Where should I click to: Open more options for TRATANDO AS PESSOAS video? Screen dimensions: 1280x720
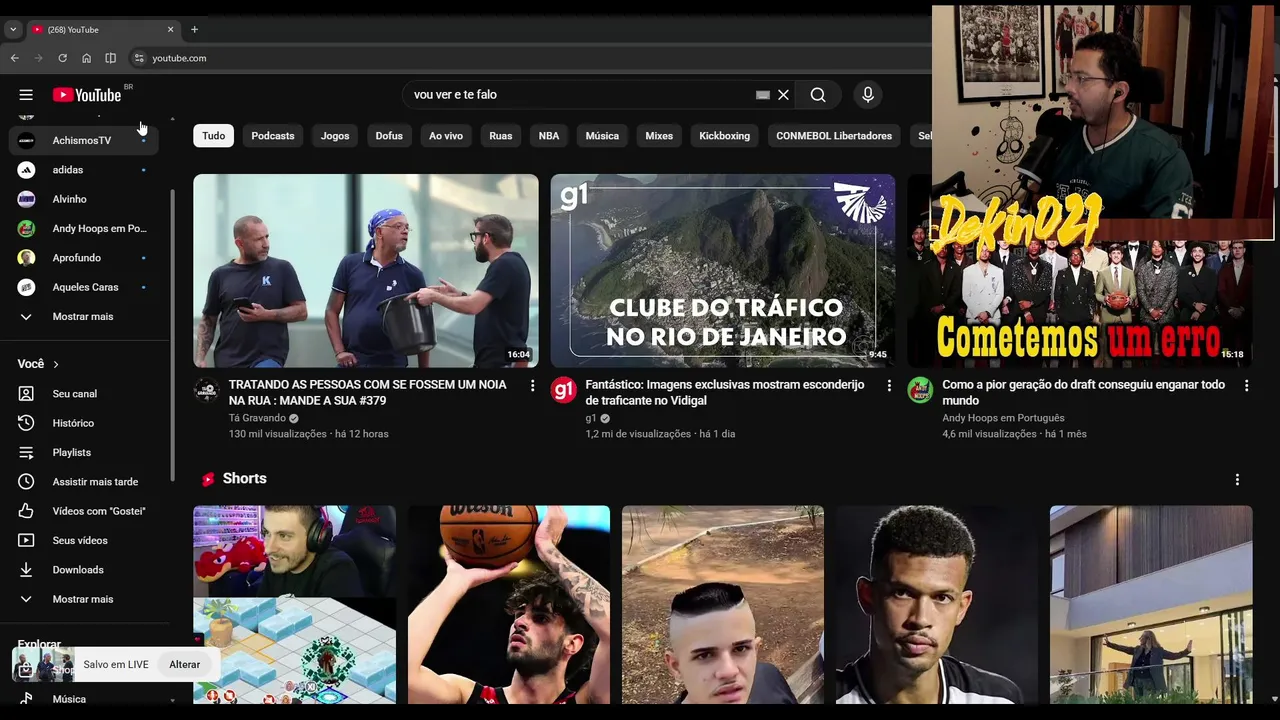click(x=532, y=386)
